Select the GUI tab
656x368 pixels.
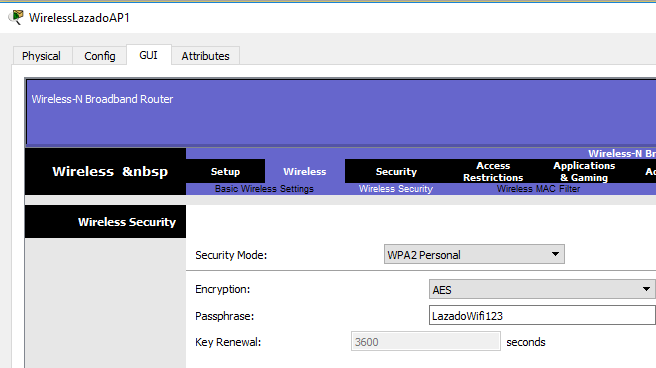(x=149, y=55)
